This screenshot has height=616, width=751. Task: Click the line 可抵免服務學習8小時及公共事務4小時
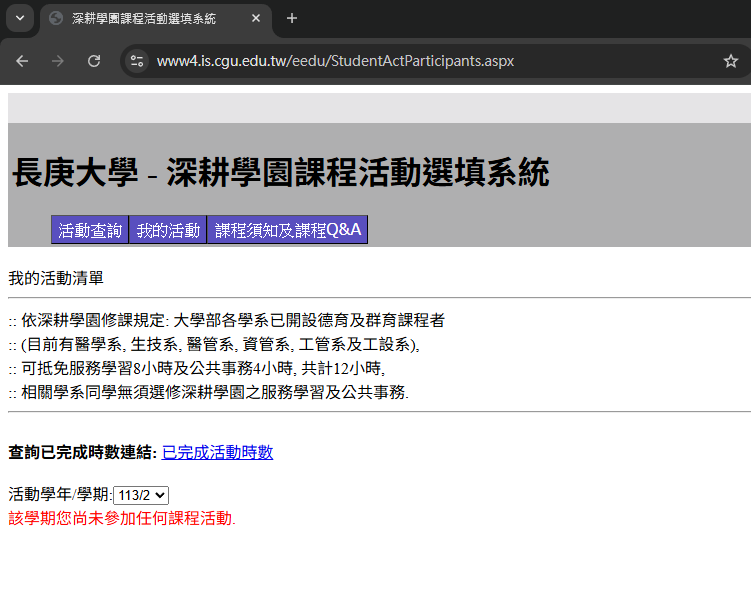click(197, 368)
